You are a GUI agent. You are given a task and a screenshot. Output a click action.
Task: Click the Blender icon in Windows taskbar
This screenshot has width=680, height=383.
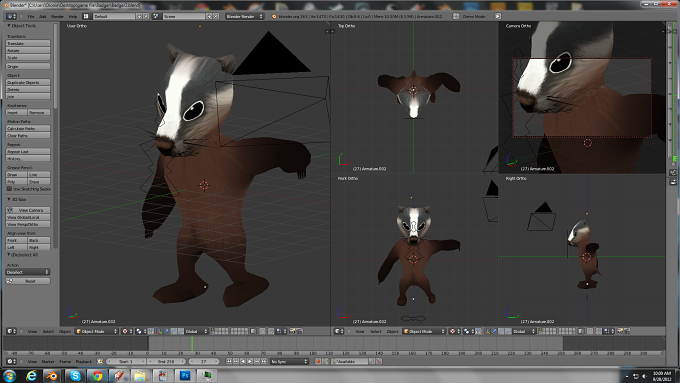(x=52, y=376)
